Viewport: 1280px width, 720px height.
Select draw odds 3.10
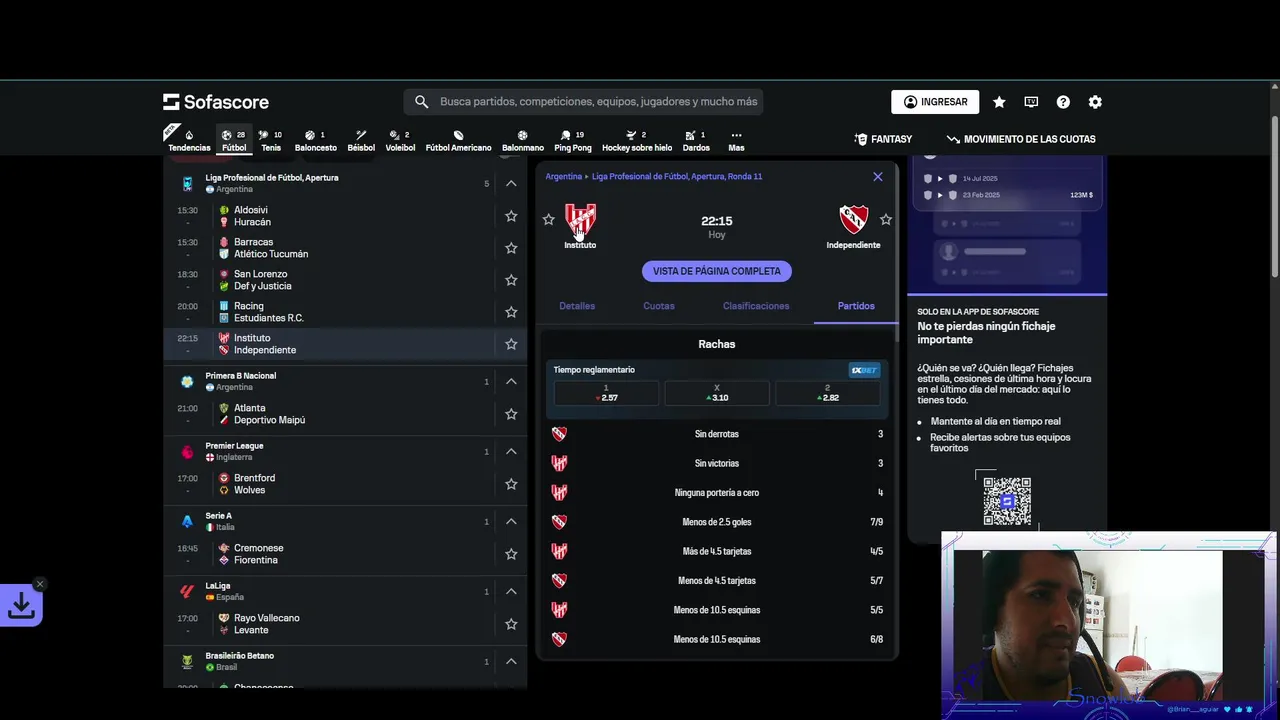[x=717, y=393]
